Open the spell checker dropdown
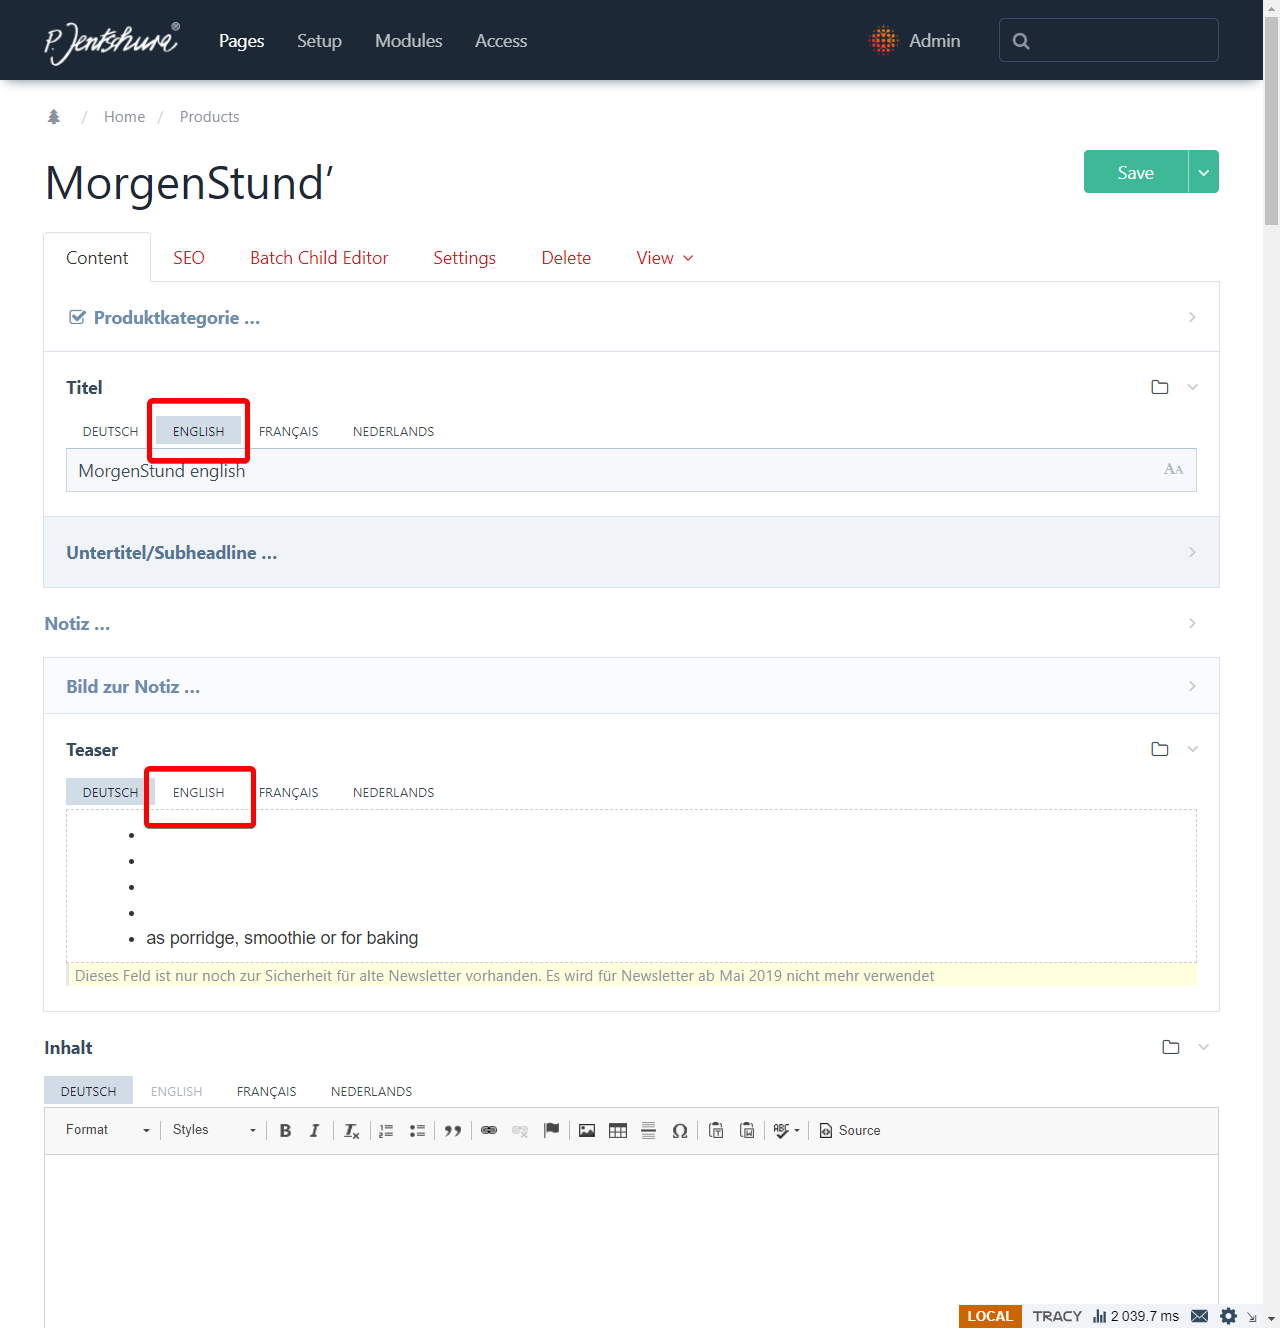 point(787,1131)
